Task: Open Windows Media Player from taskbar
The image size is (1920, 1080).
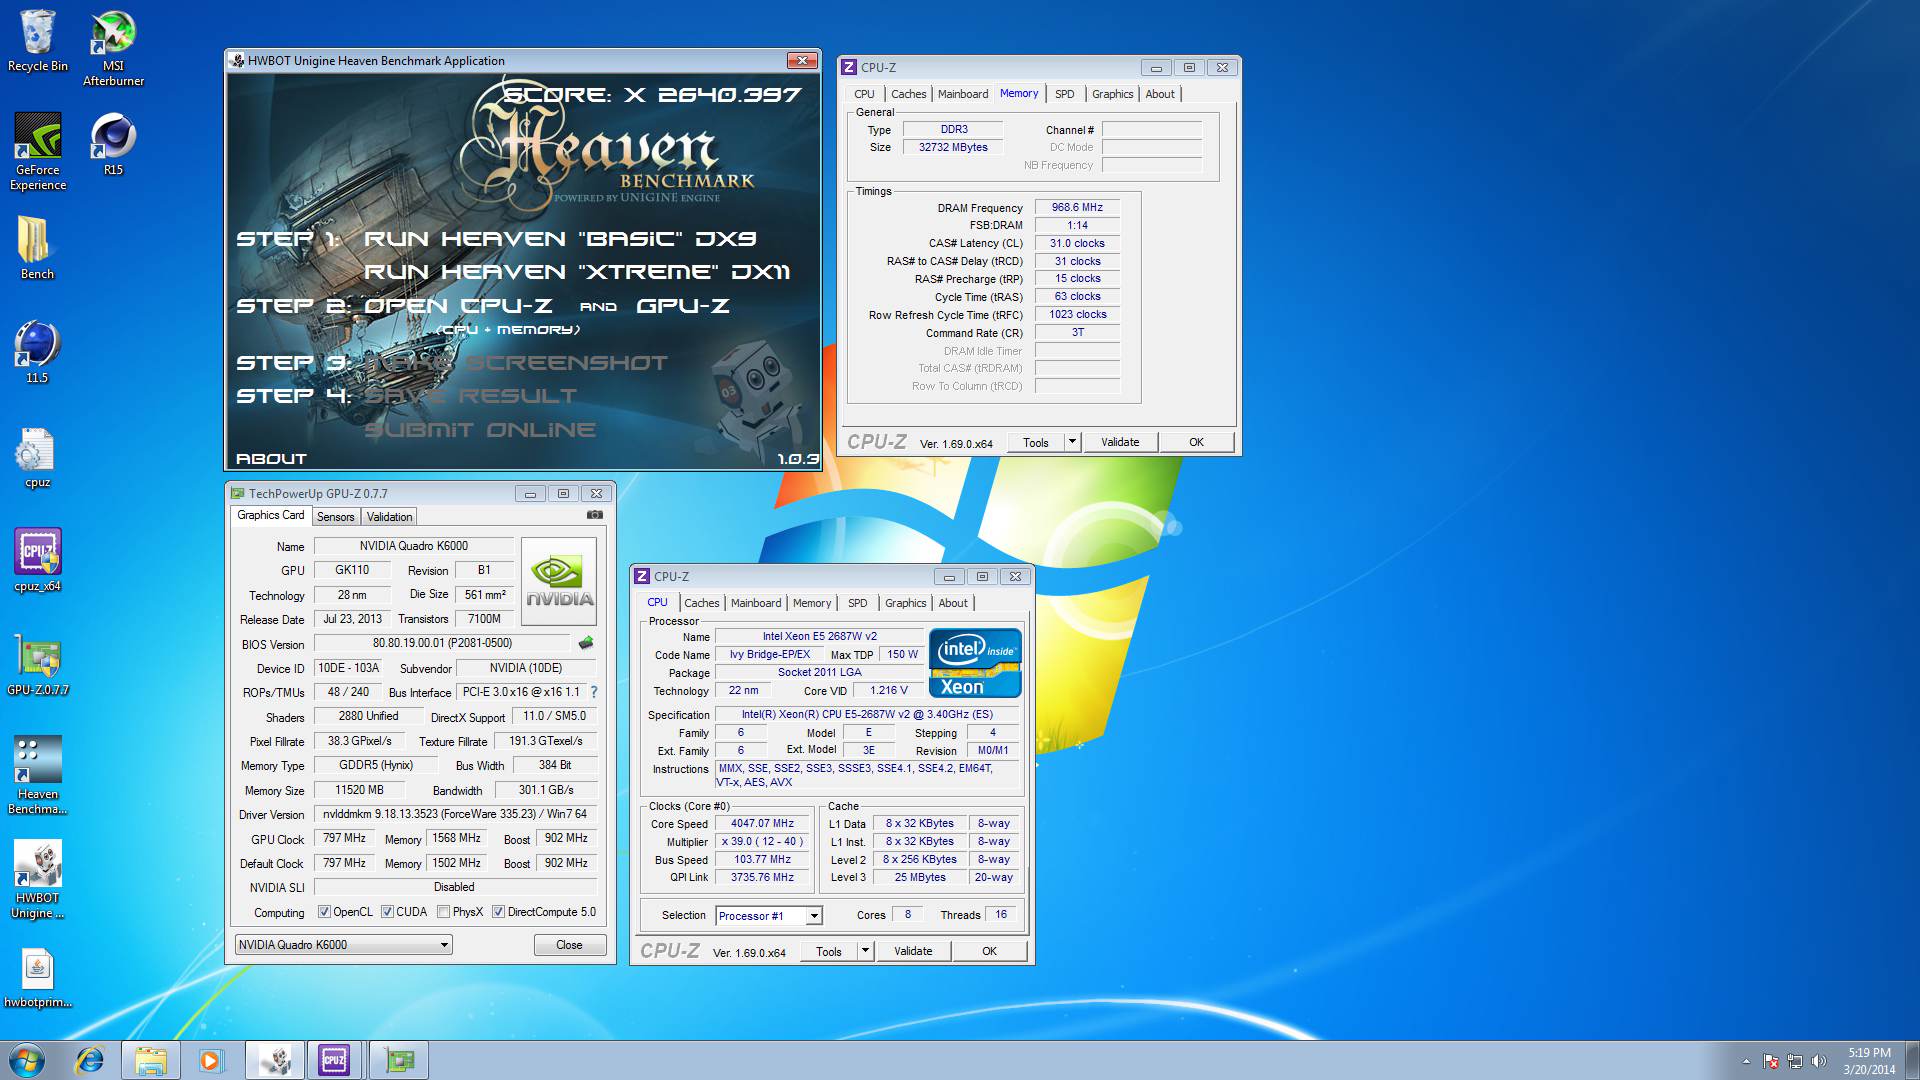Action: pyautogui.click(x=211, y=1060)
